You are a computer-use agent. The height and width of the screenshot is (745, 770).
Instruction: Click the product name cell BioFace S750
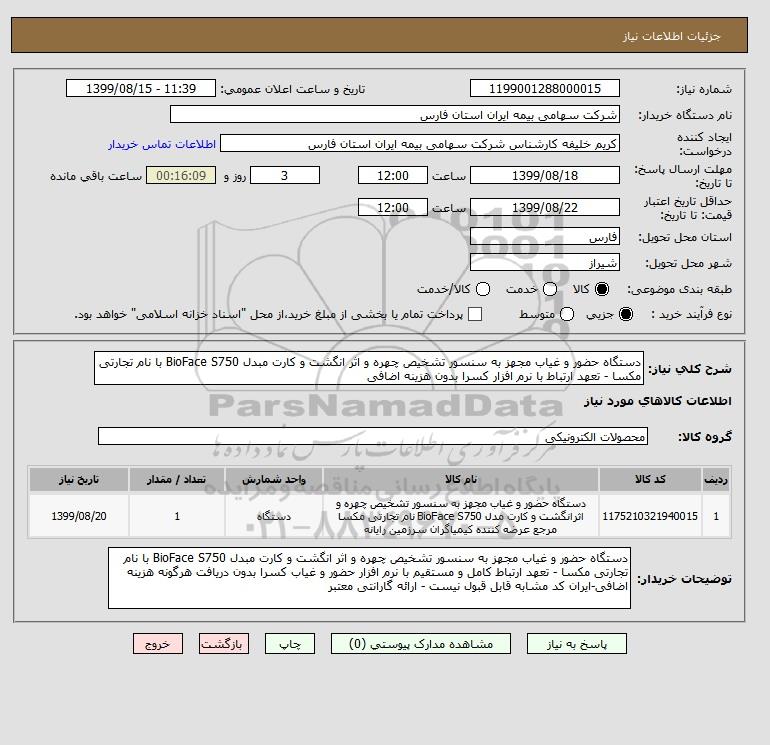point(461,517)
